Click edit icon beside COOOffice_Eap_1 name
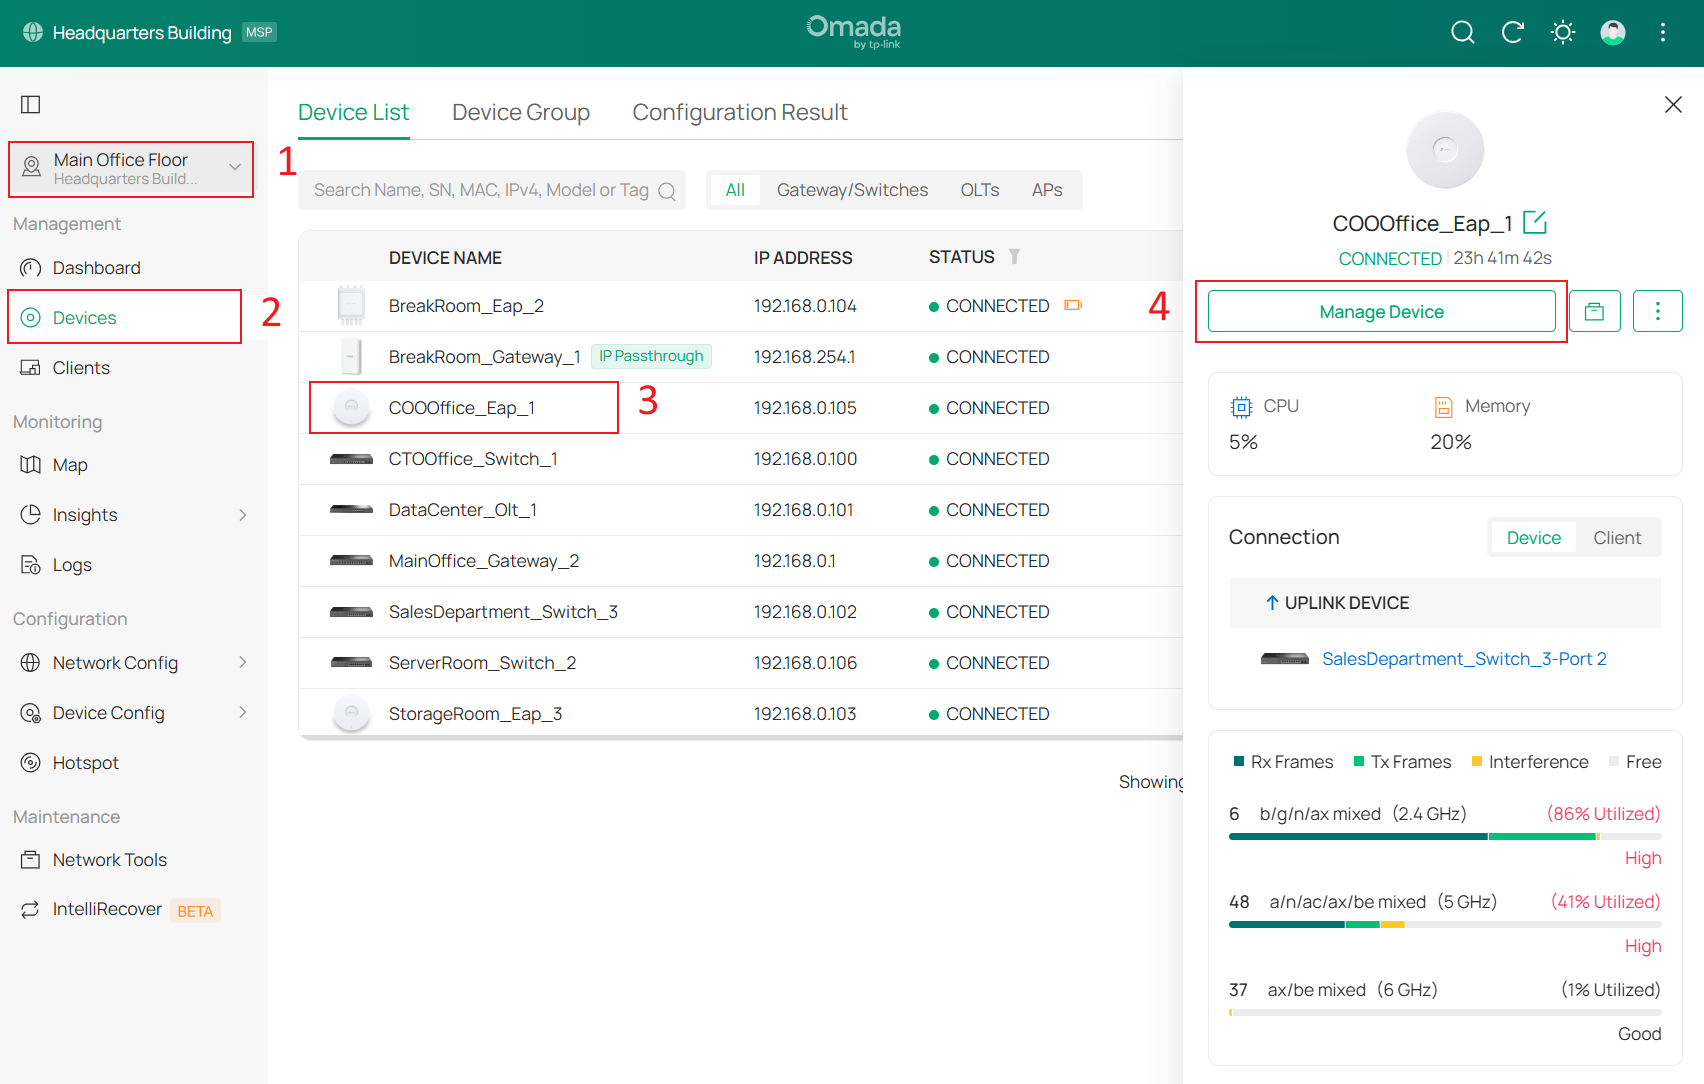This screenshot has width=1704, height=1084. pos(1534,222)
